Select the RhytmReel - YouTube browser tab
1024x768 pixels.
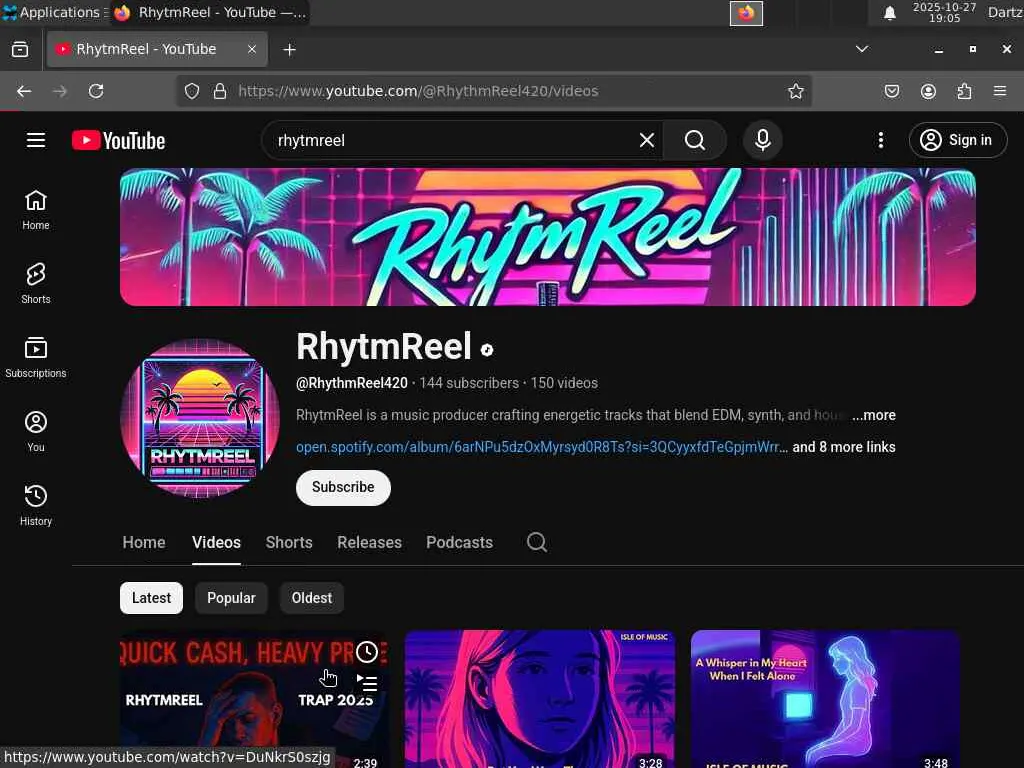[157, 49]
